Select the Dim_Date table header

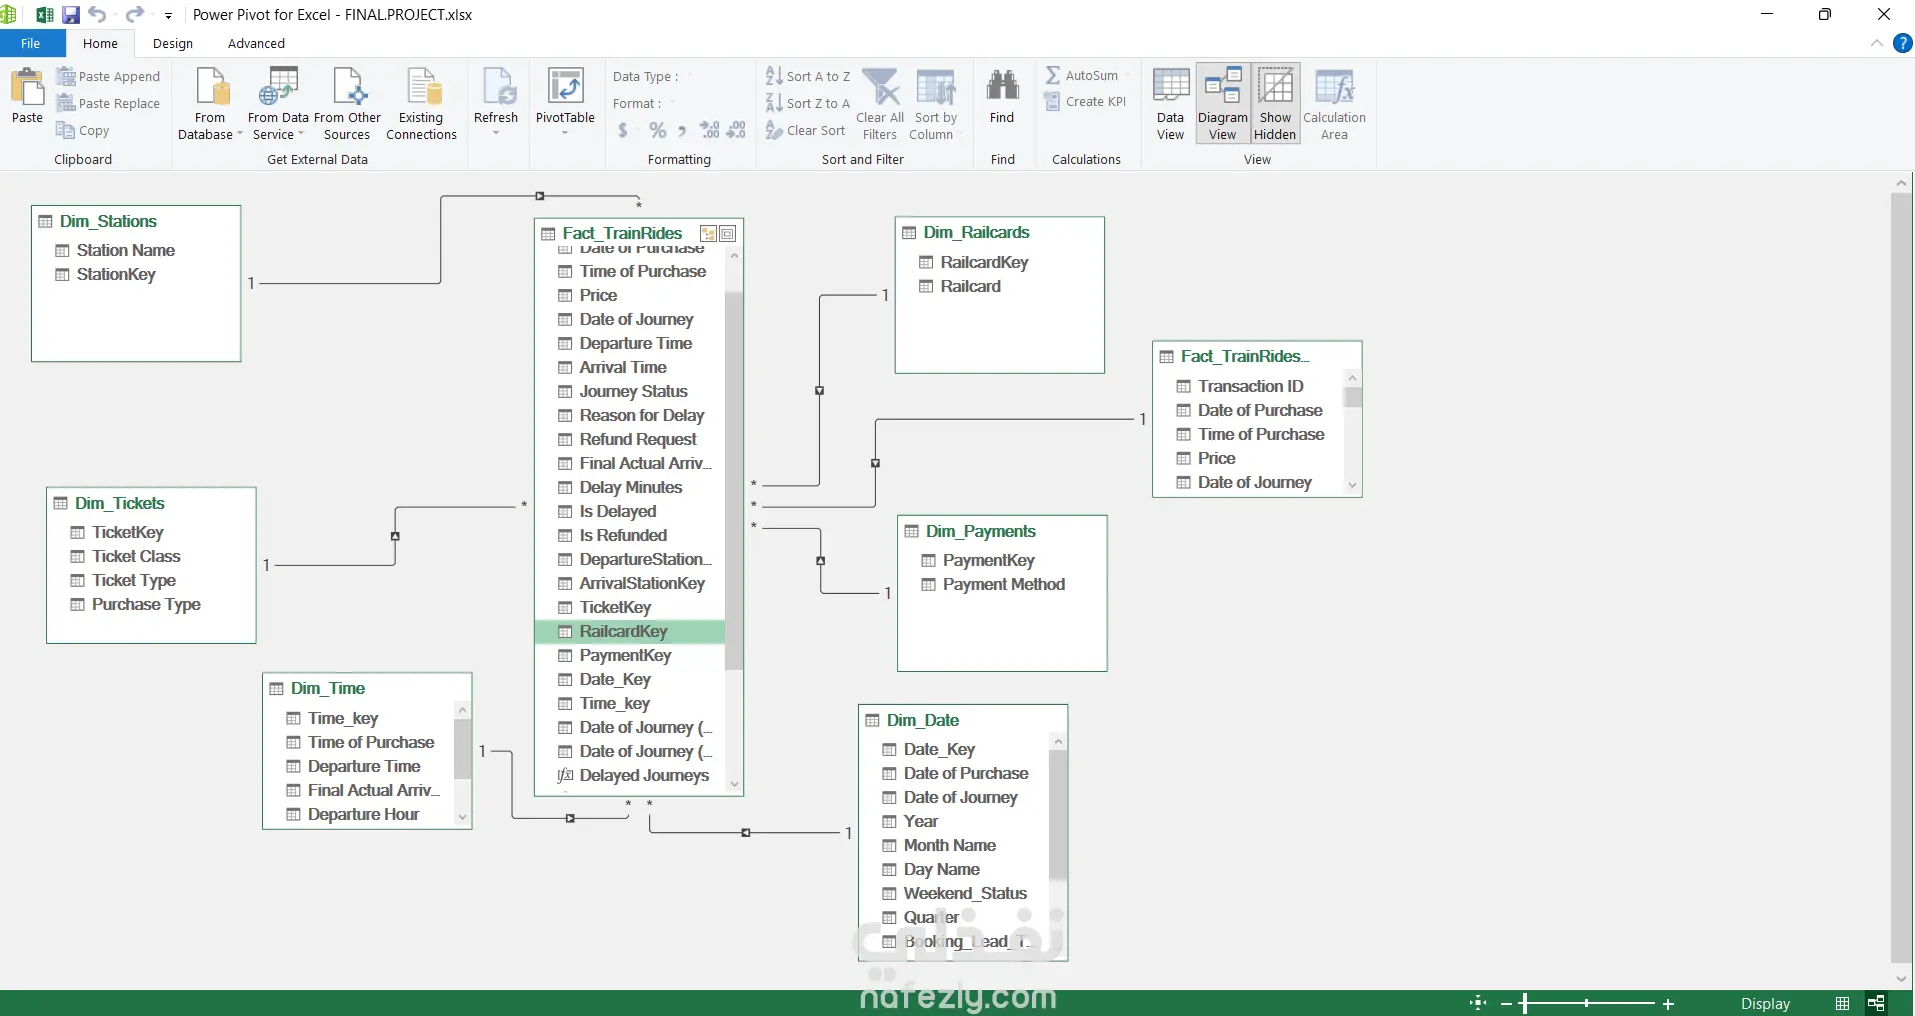(963, 720)
